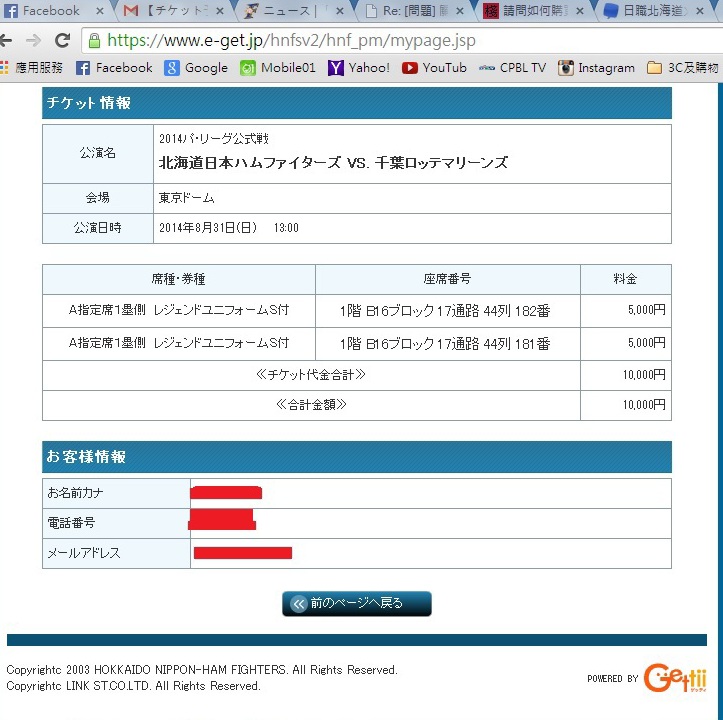This screenshot has height=720, width=723.
Task: Open the Re: [問題] tab
Action: click(x=413, y=11)
